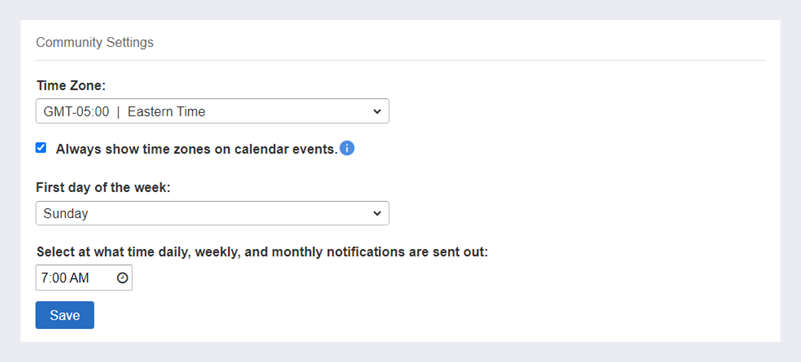Click the 'Eastern Time' text in the selector
Image resolution: width=801 pixels, height=362 pixels.
[167, 111]
